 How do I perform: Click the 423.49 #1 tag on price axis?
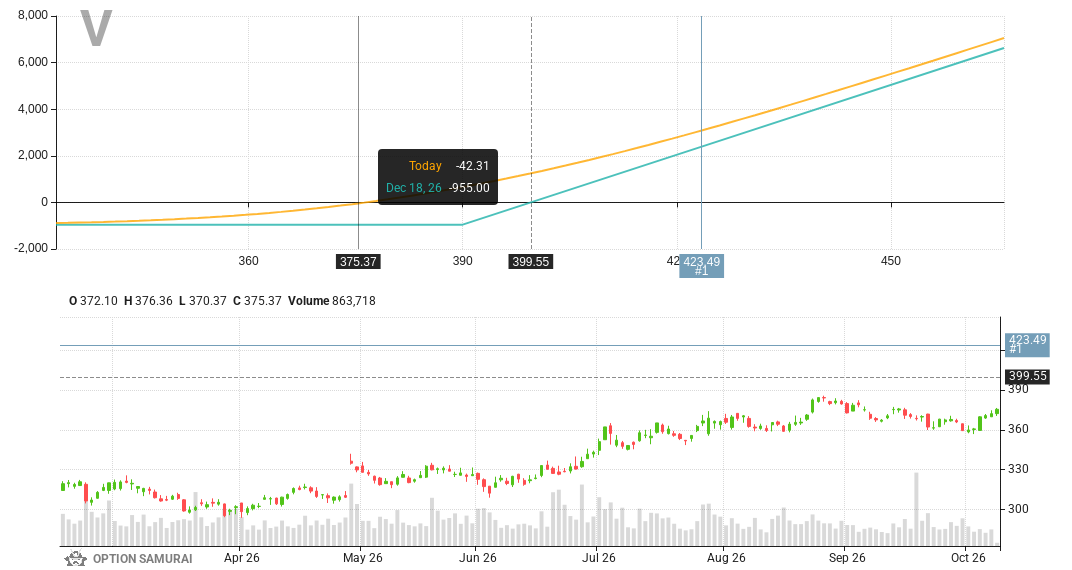click(x=1027, y=344)
